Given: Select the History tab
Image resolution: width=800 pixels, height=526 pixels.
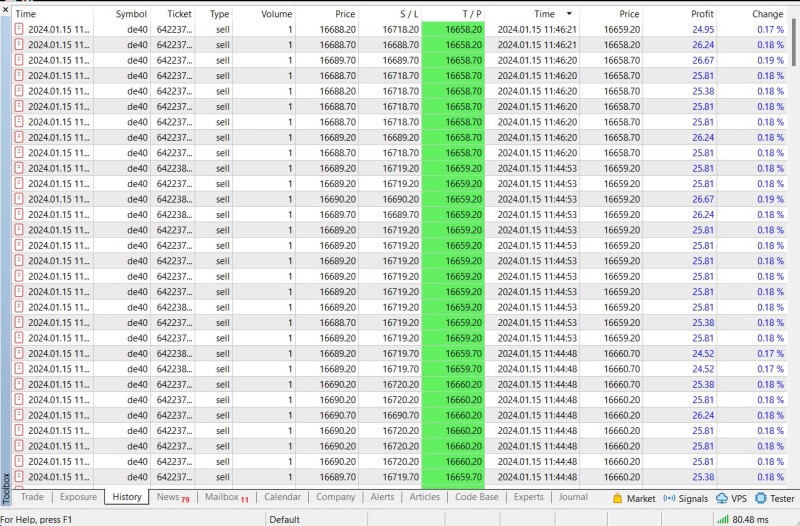Looking at the screenshot, I should [127, 497].
